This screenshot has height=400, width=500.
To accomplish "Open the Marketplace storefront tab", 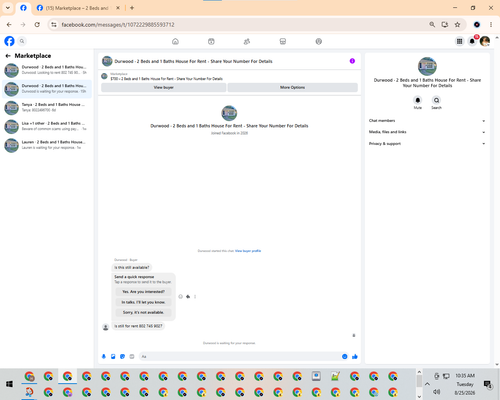I will [283, 41].
